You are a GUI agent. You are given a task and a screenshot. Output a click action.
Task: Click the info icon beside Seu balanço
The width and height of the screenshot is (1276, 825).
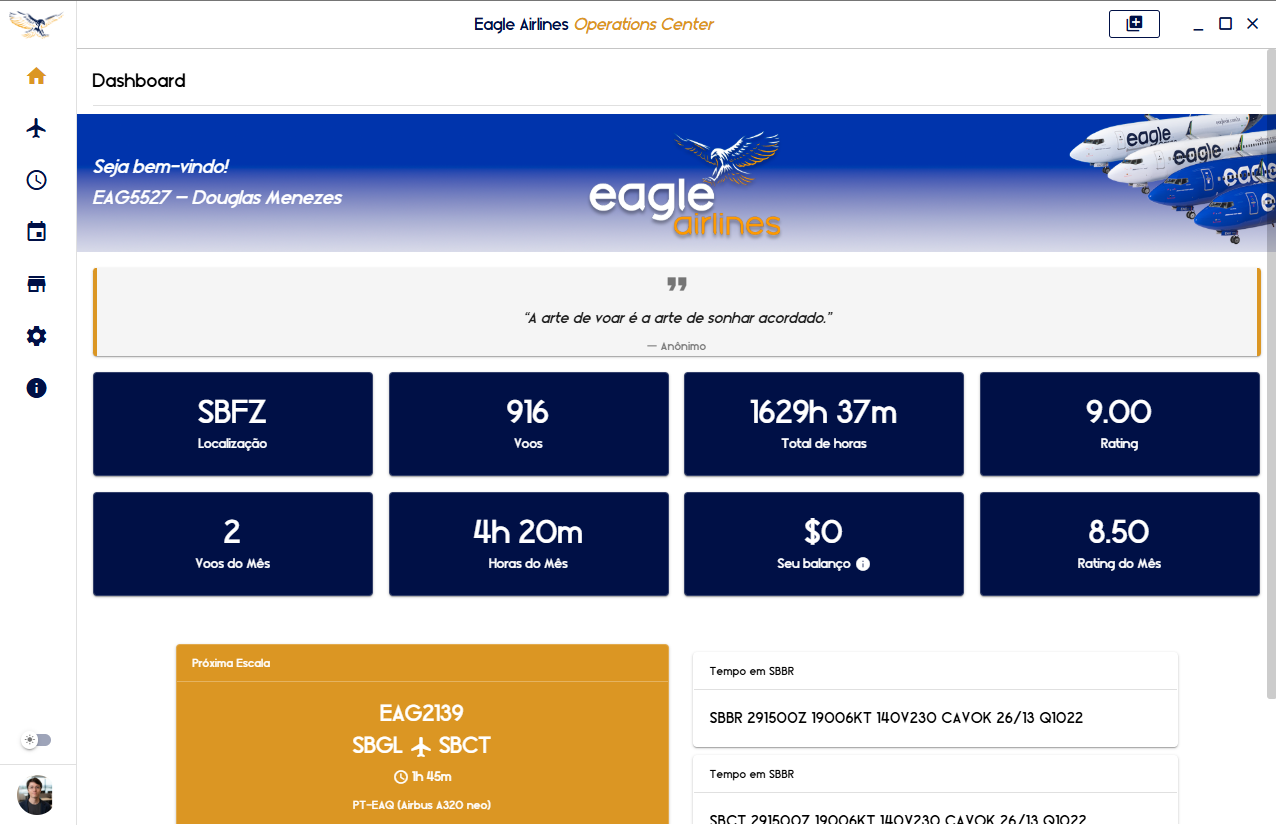click(x=863, y=564)
